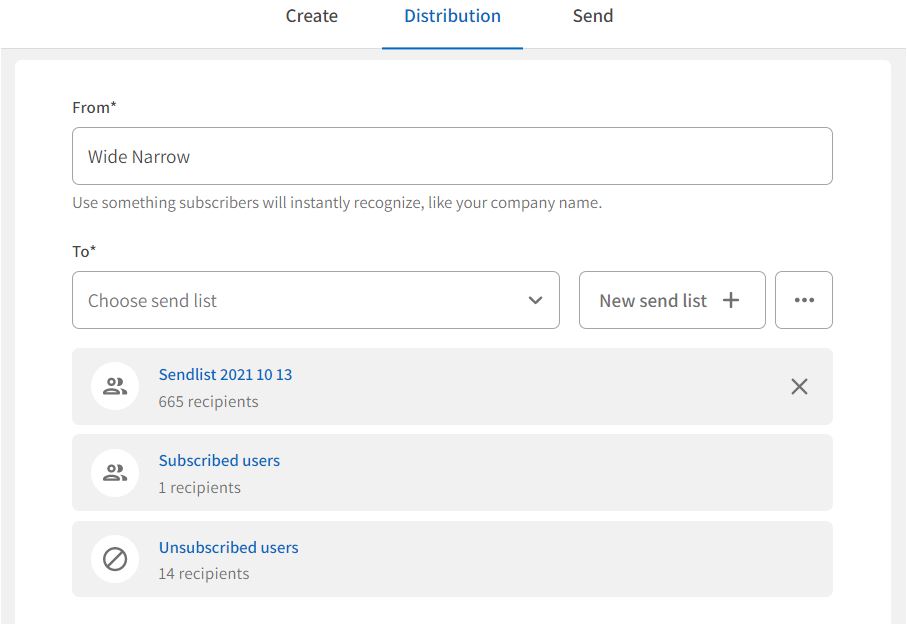
Task: Click the chevron arrow in send list dropdown
Action: point(536,300)
